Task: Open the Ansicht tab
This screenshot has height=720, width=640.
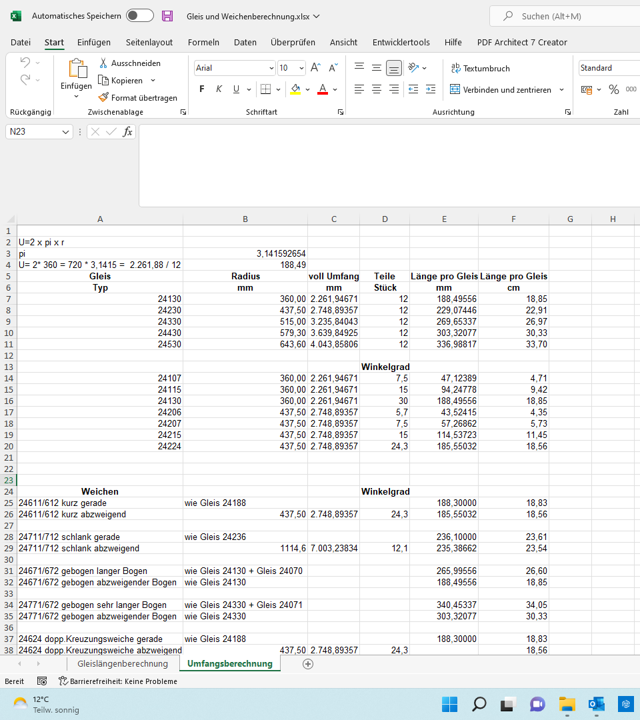Action: 343,42
